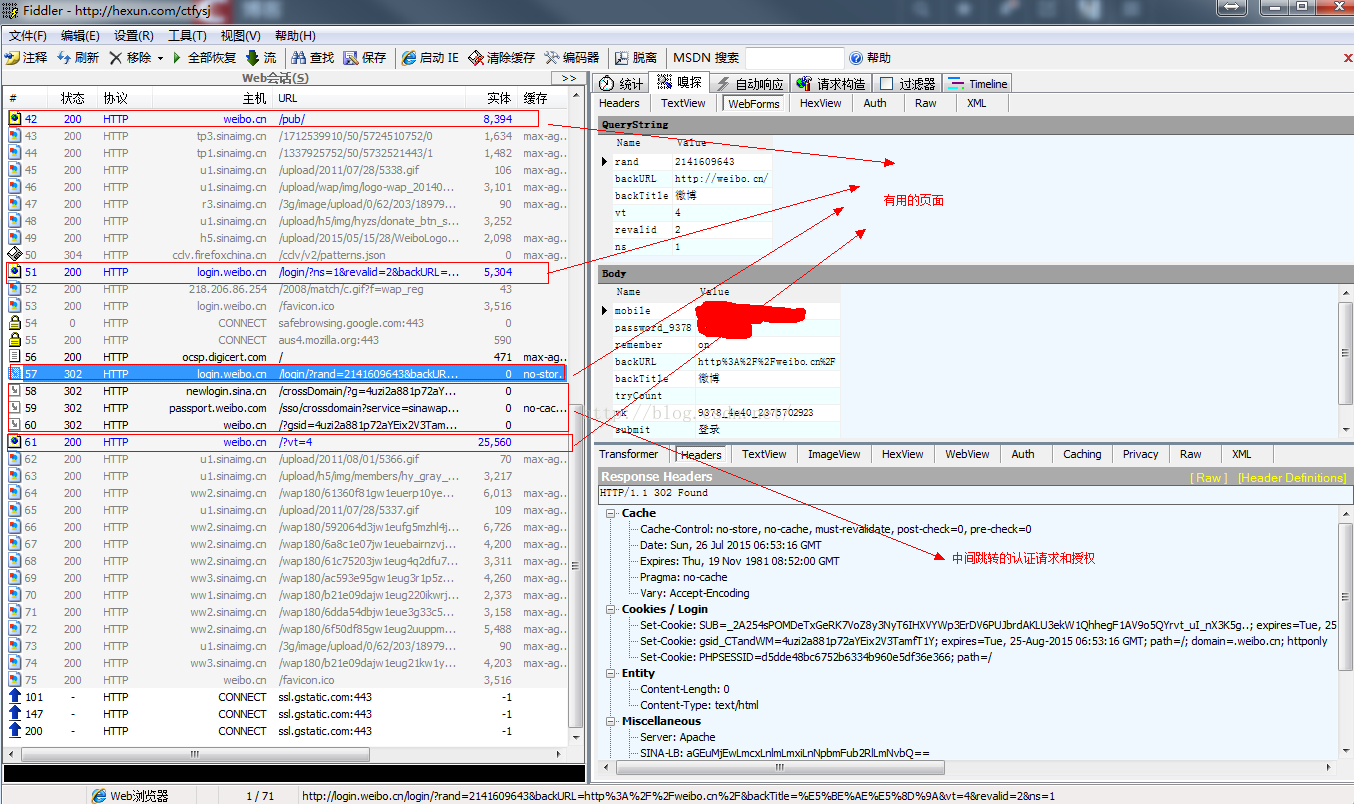
Task: Select session 56 ocsp.digicert.com row
Action: tap(287, 357)
